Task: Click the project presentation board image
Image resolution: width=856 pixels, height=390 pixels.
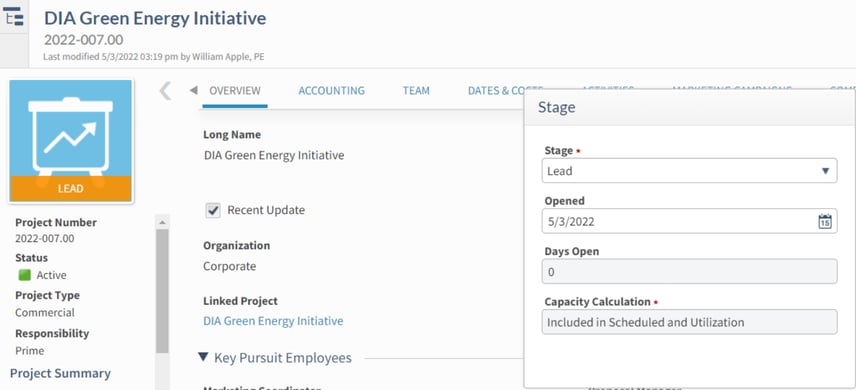Action: 70,141
